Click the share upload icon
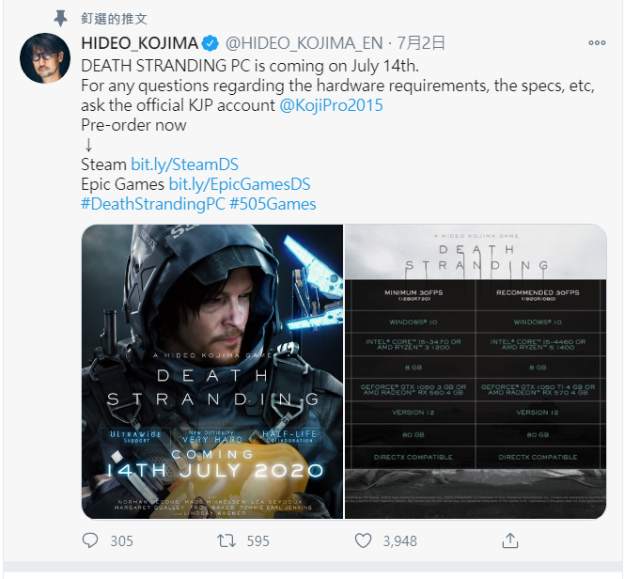Image resolution: width=640 pixels, height=579 pixels. (x=509, y=541)
